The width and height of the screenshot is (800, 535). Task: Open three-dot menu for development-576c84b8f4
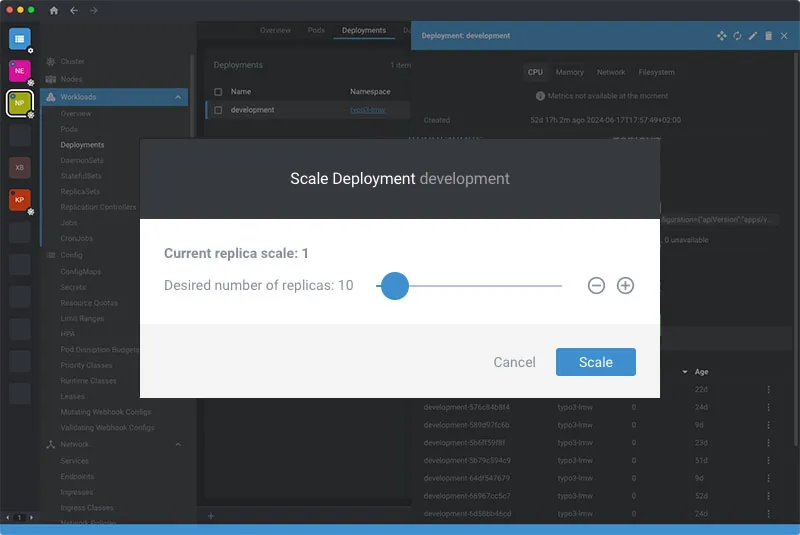pos(768,407)
